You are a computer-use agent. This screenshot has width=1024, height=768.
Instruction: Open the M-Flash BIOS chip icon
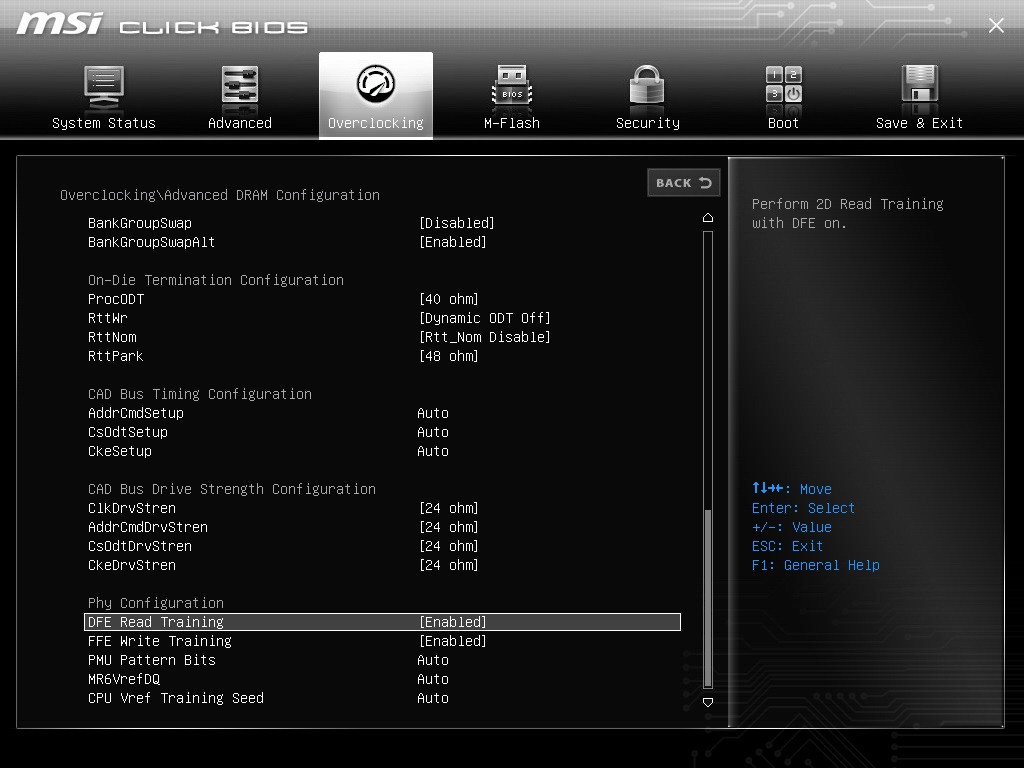512,85
